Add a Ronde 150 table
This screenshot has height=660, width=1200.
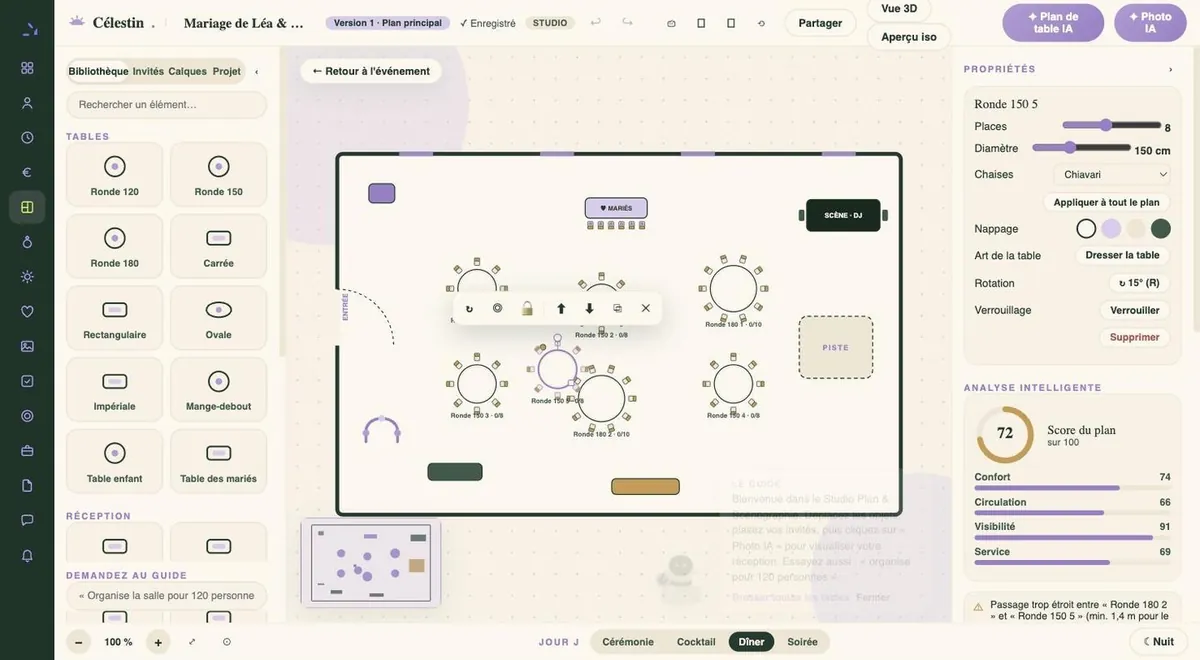(x=219, y=175)
